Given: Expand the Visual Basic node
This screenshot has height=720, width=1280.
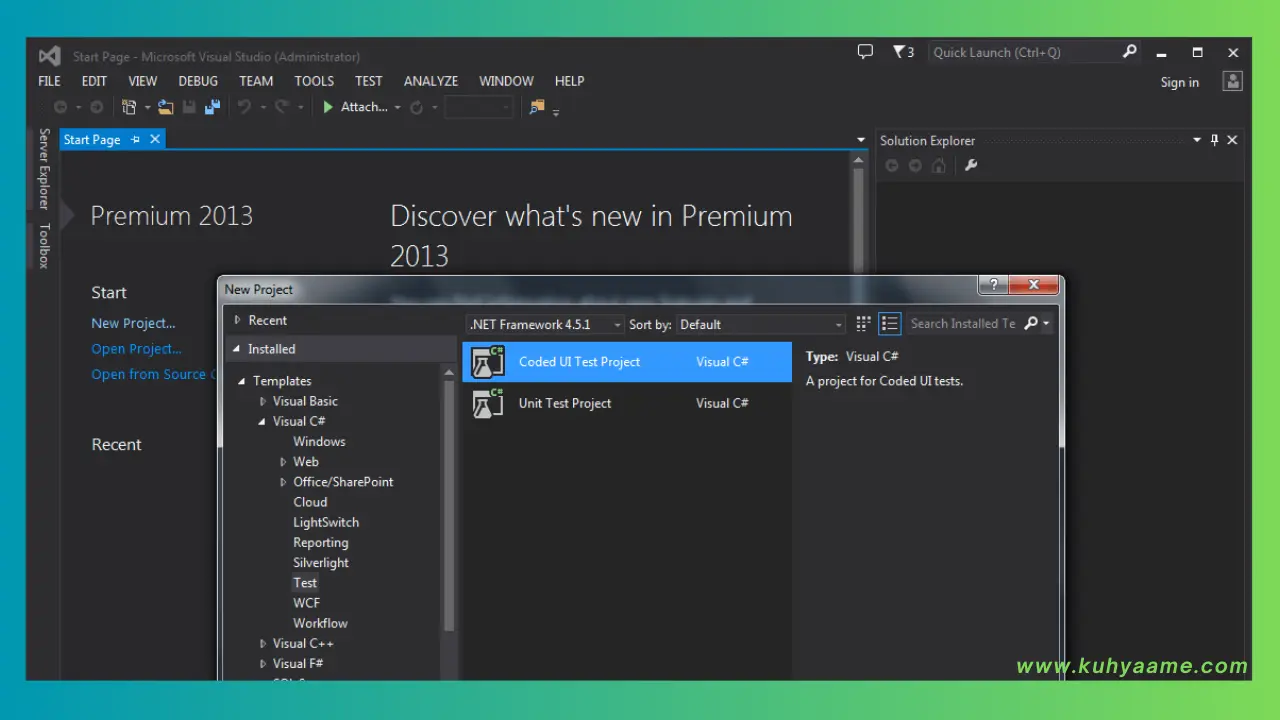Looking at the screenshot, I should tap(263, 401).
